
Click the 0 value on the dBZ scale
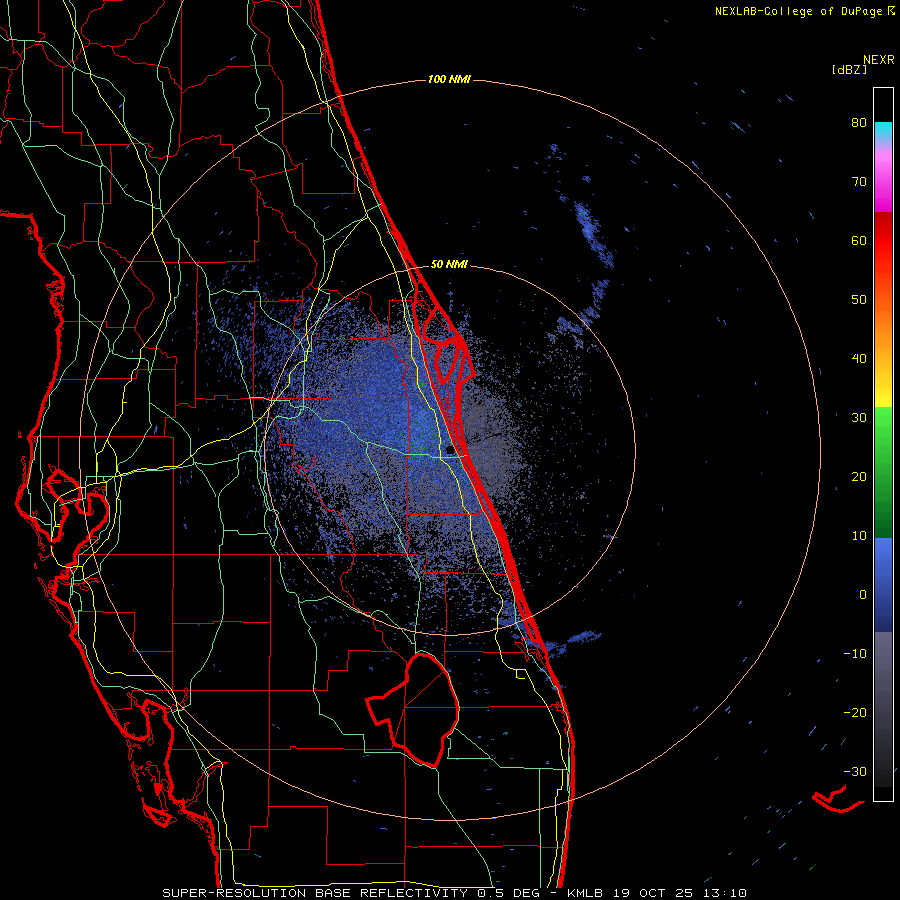point(863,595)
